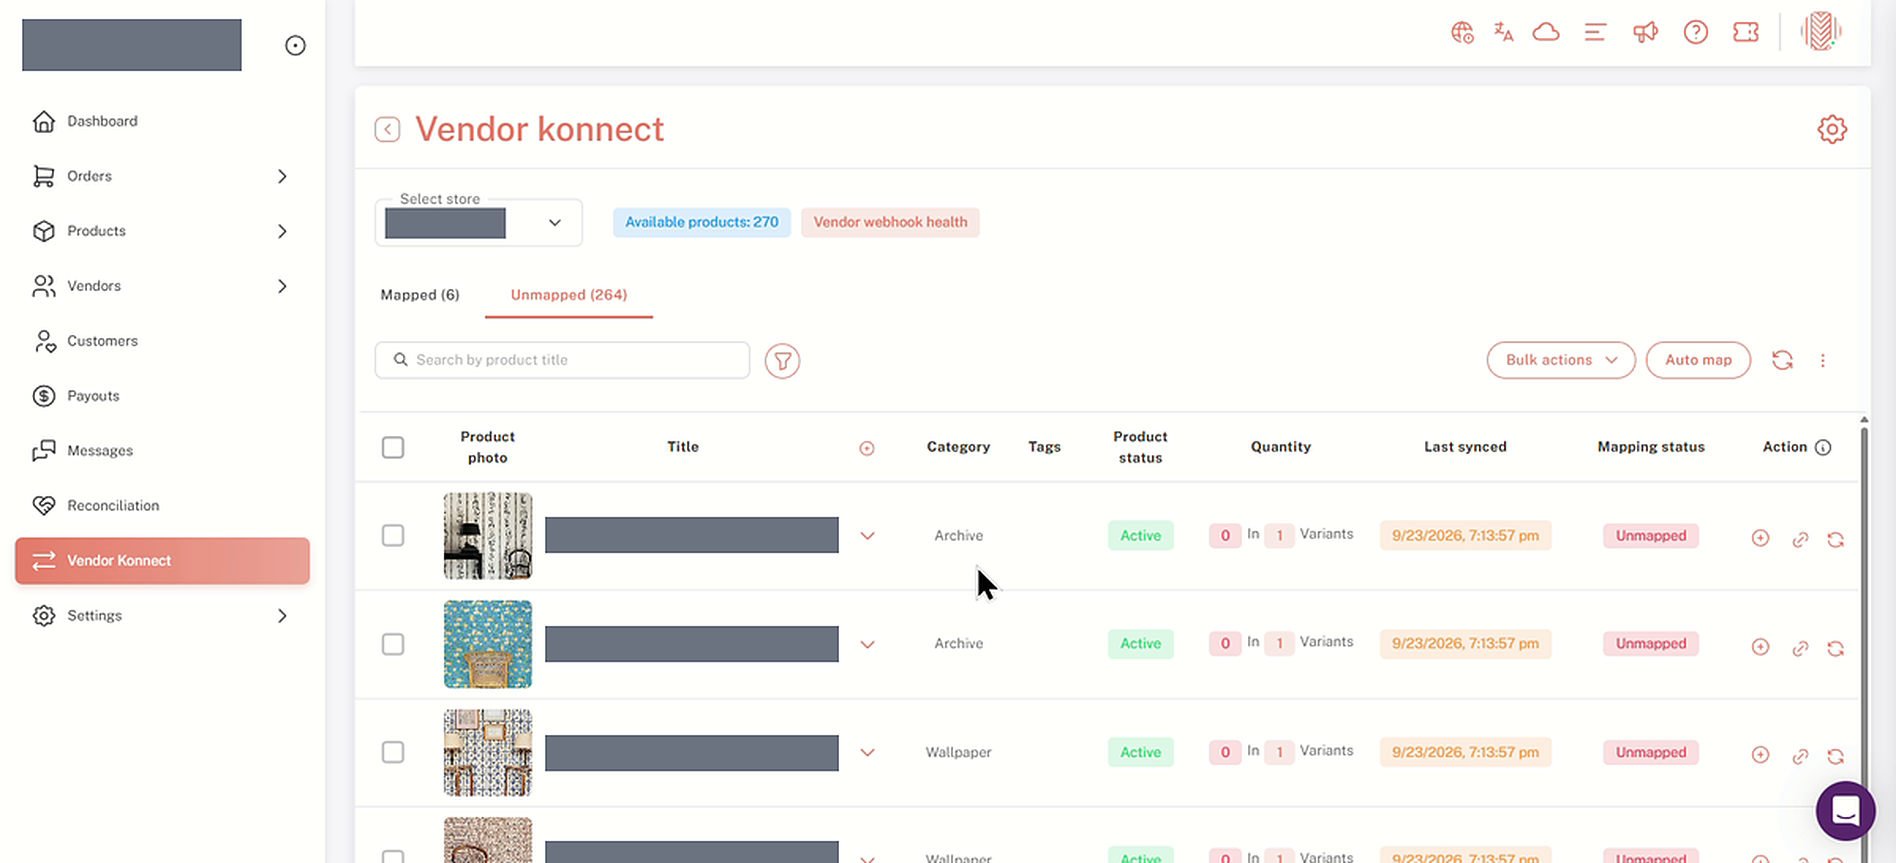The width and height of the screenshot is (1896, 863).
Task: Open blue floral product thumbnail
Action: click(488, 644)
